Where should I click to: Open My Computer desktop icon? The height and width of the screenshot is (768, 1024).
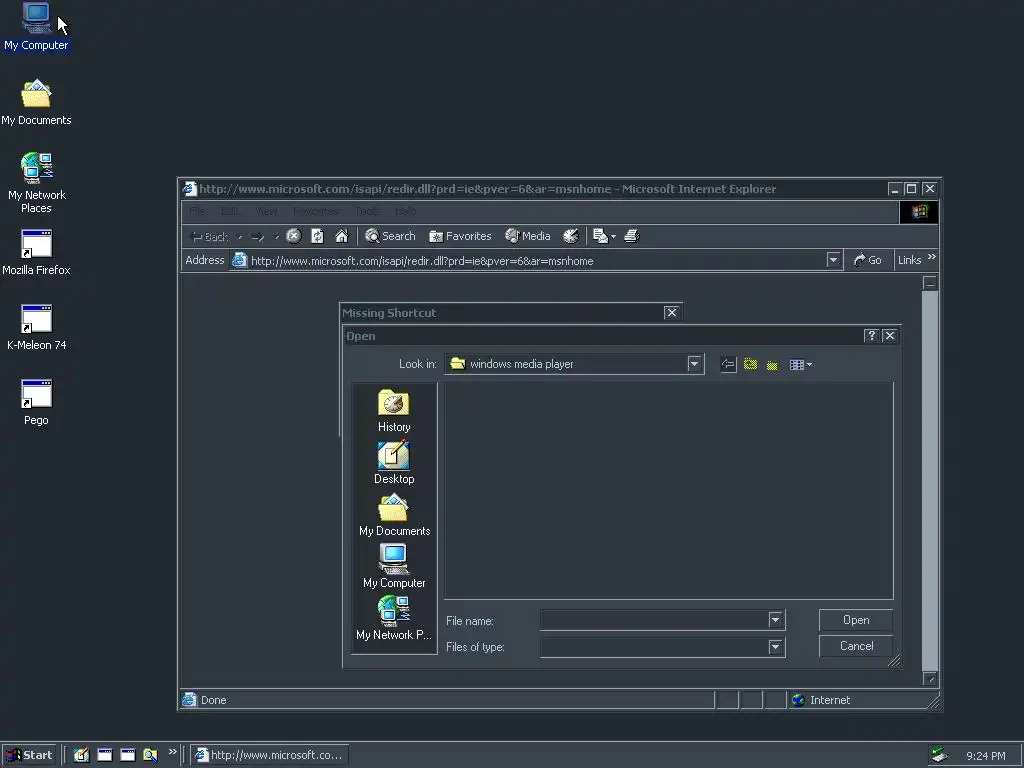click(36, 27)
